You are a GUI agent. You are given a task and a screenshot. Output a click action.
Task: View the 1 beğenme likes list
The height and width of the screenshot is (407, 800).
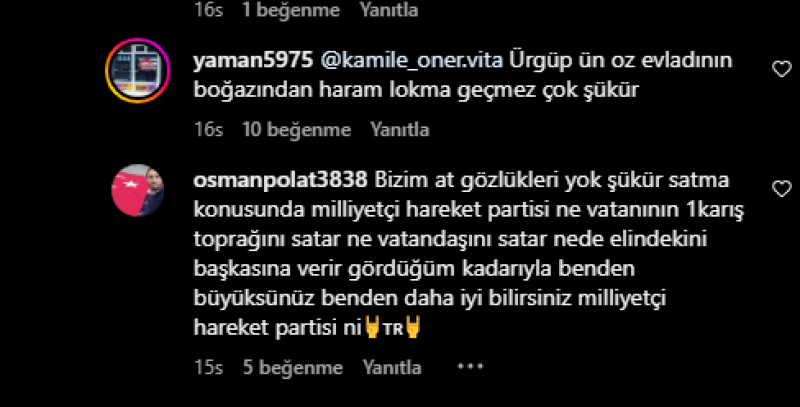click(x=291, y=10)
